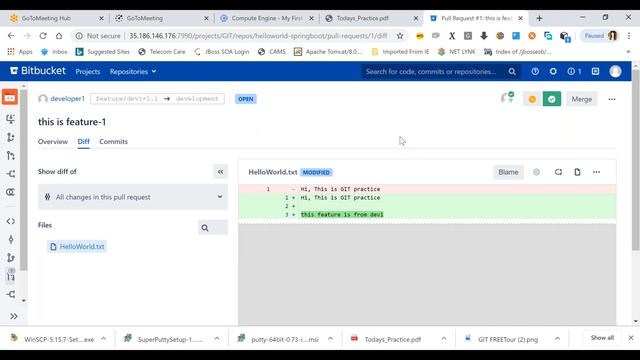Click the Merge button
Image resolution: width=640 pixels, height=360 pixels.
pos(582,99)
